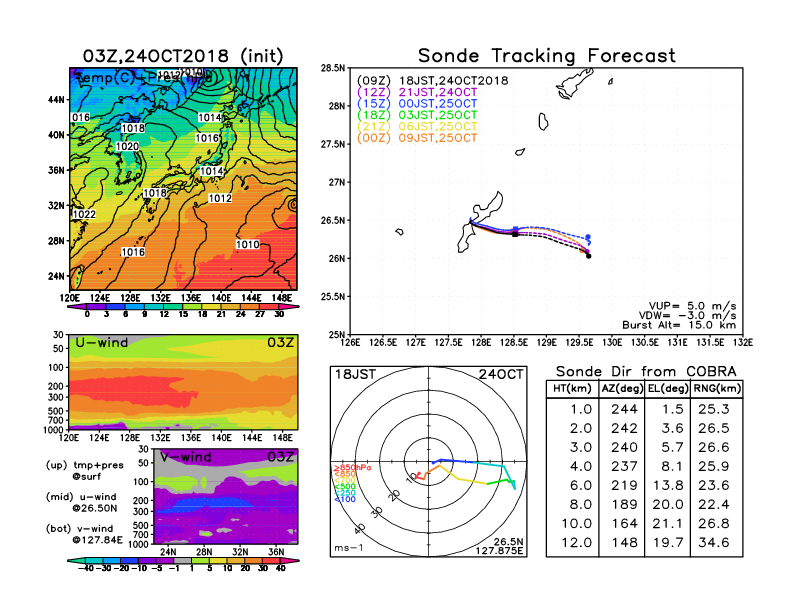Click azimuth value 219 in the 6.0 km row
This screenshot has width=792, height=612.
coord(624,485)
